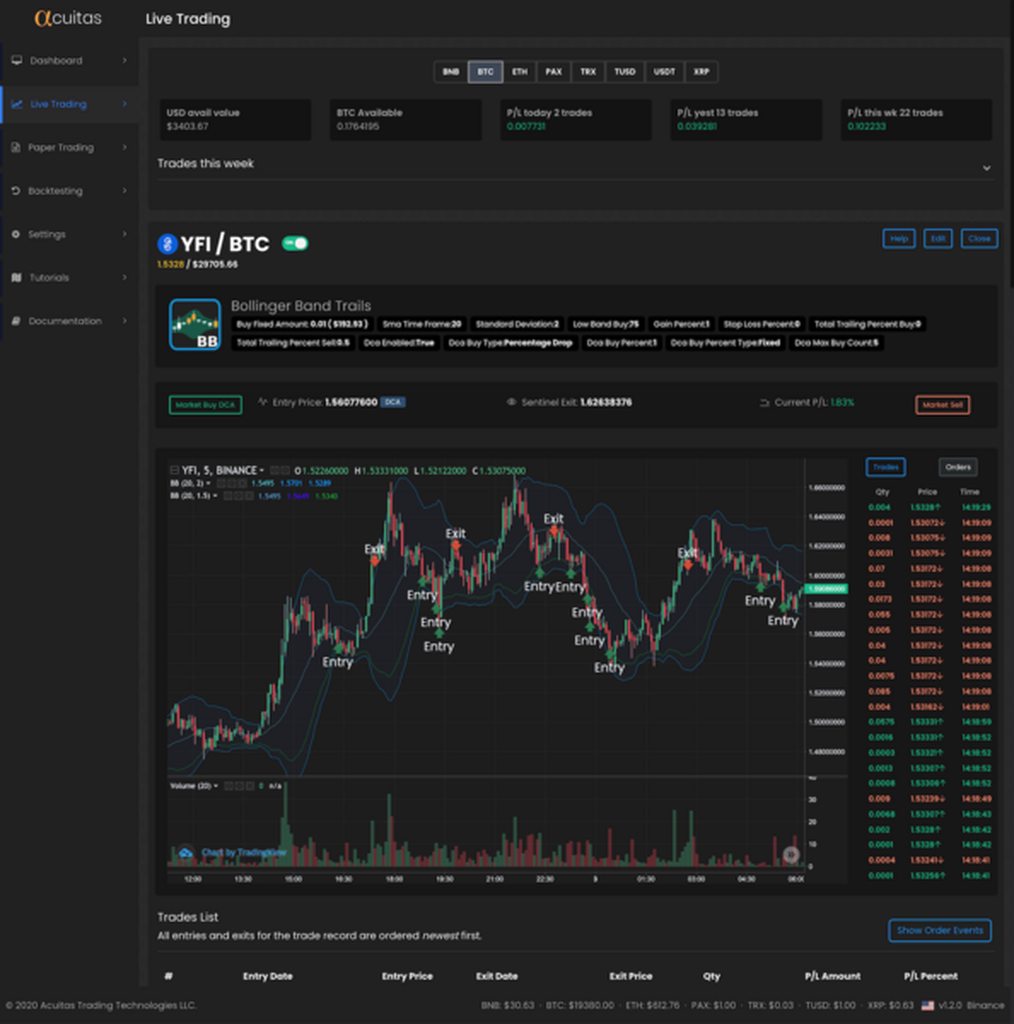Switch to the Orders tab beside chart

click(958, 467)
